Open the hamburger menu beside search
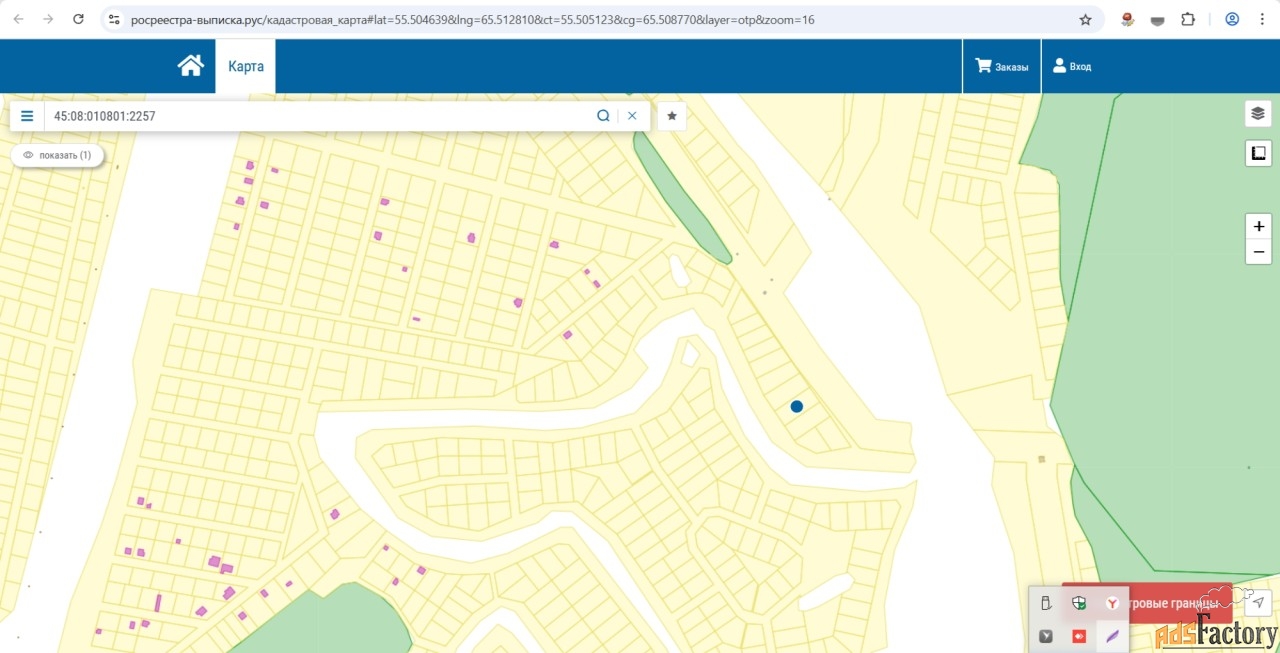1280x653 pixels. tap(27, 116)
